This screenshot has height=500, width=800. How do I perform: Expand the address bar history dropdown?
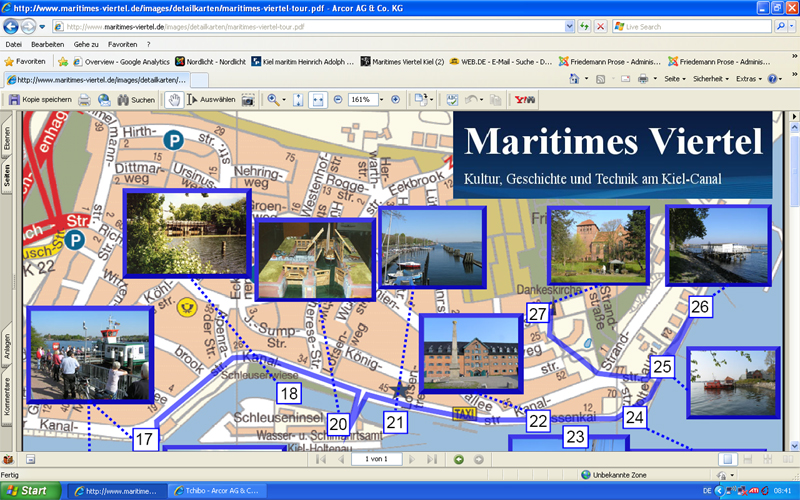click(x=569, y=27)
